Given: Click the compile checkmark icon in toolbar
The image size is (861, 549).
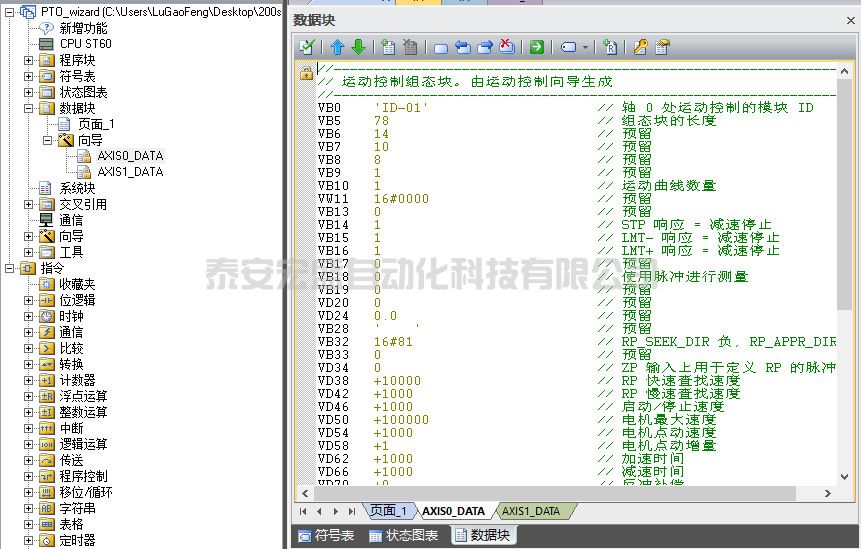Looking at the screenshot, I should coord(308,47).
